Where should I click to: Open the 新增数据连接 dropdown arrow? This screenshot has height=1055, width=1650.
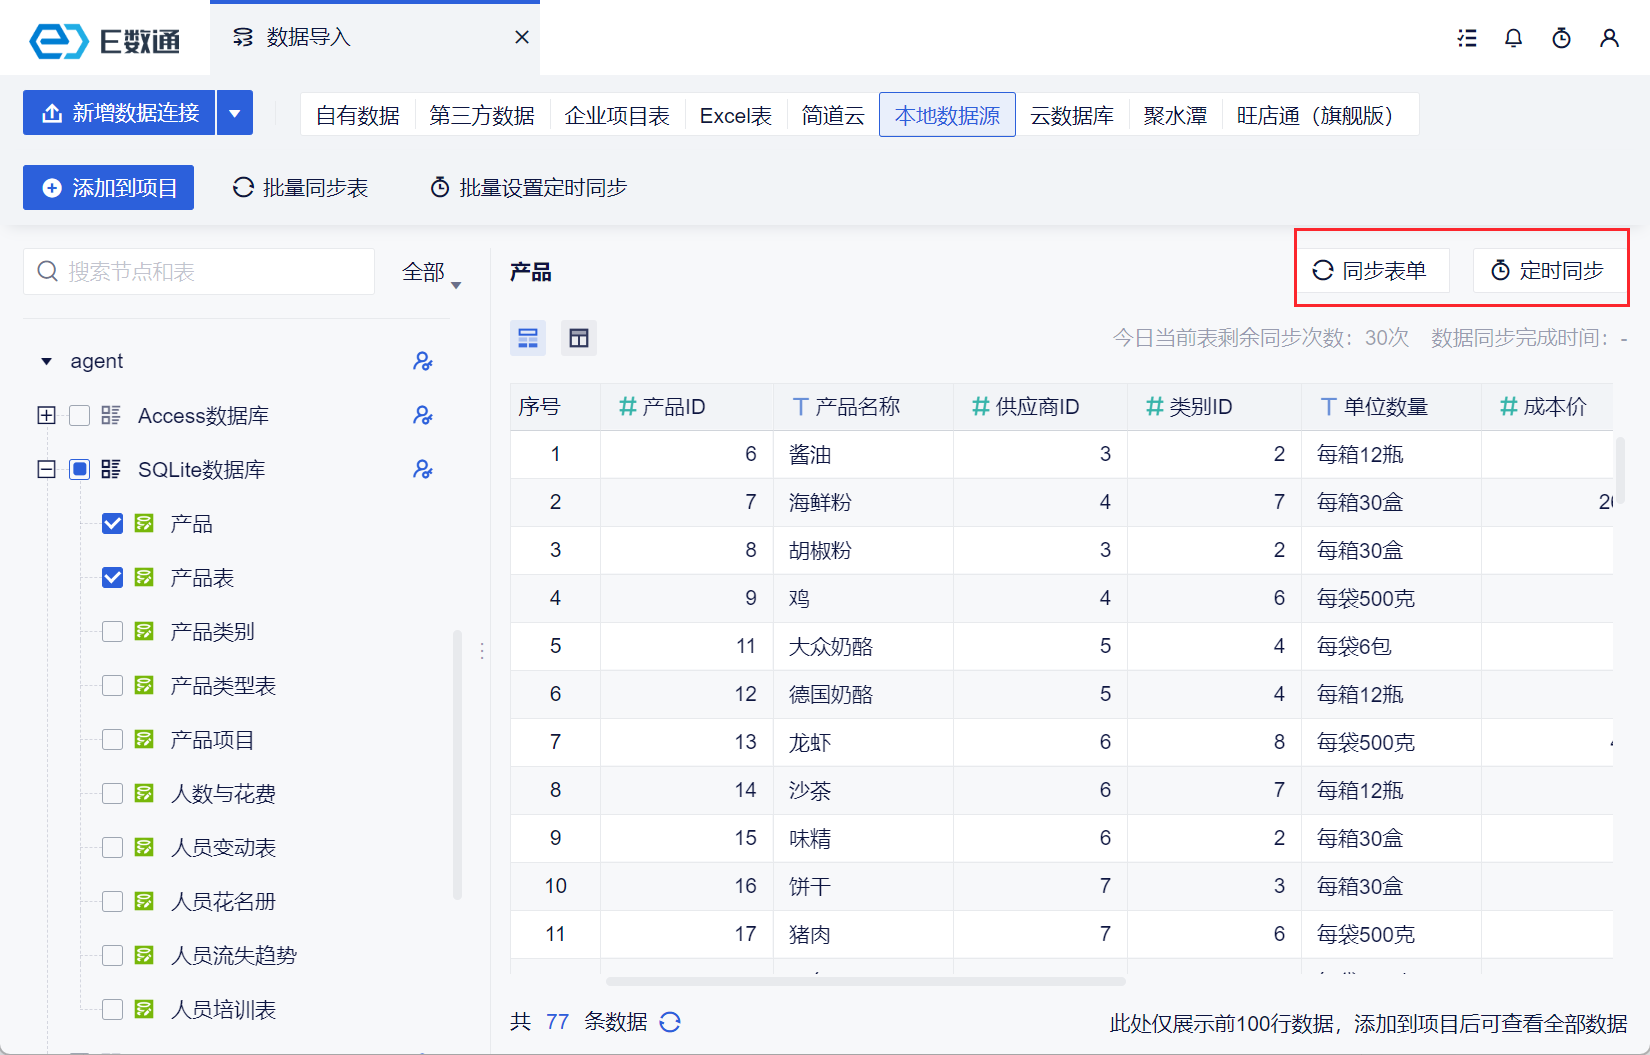[x=235, y=113]
